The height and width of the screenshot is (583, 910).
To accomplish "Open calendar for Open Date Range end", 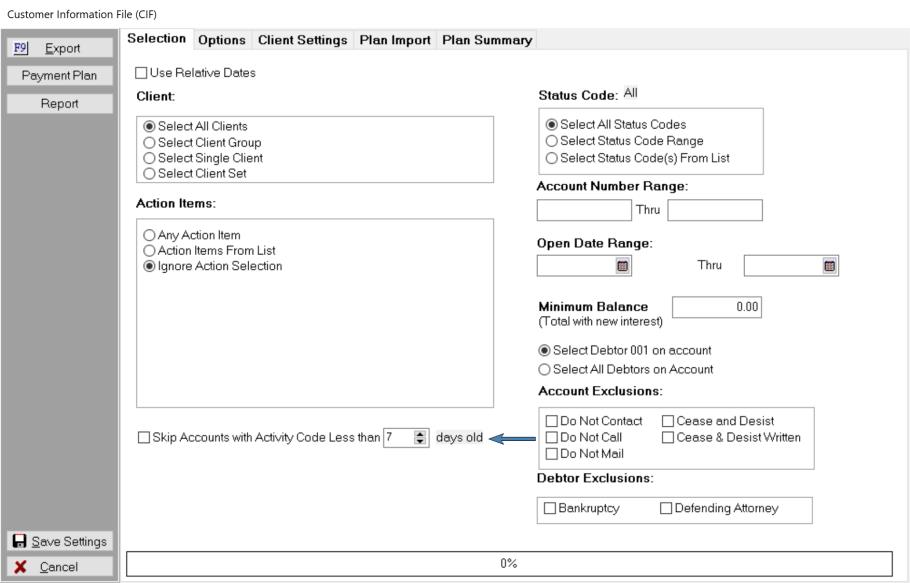I will [x=829, y=266].
